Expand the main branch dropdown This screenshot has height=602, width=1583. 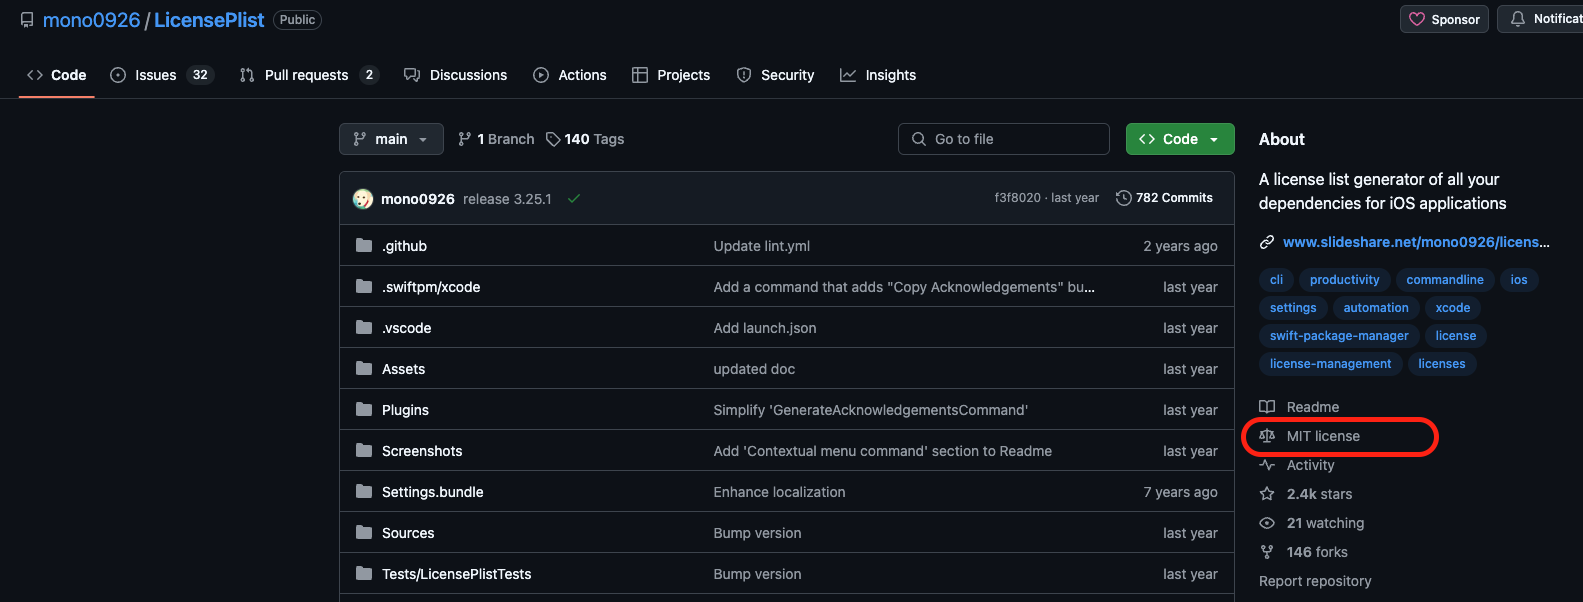pos(391,139)
